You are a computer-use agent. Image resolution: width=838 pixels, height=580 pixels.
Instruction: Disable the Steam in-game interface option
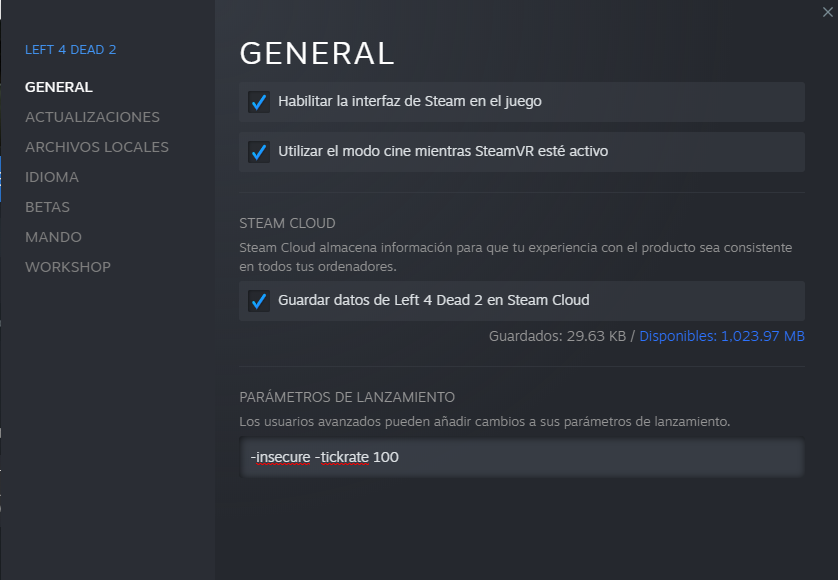[x=258, y=101]
